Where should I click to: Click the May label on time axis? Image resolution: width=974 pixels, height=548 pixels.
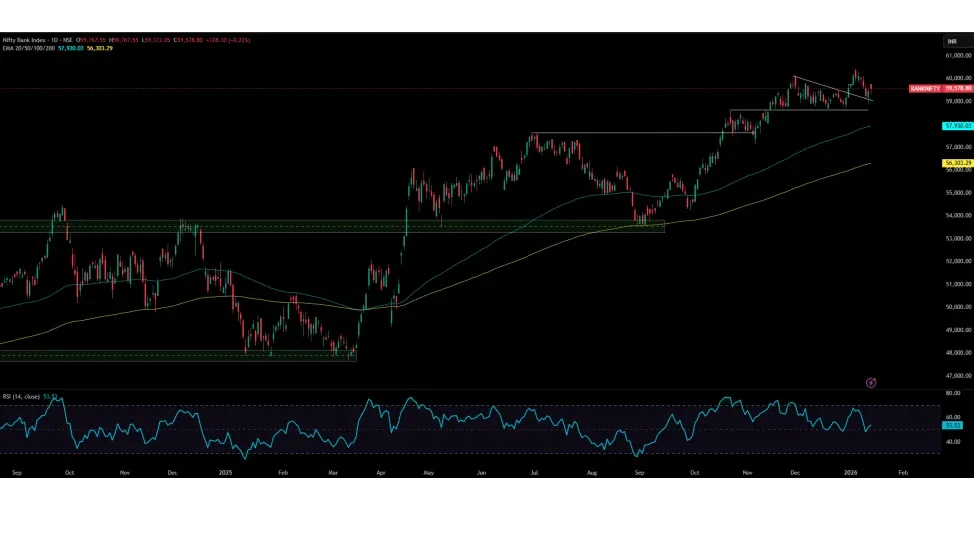point(429,473)
